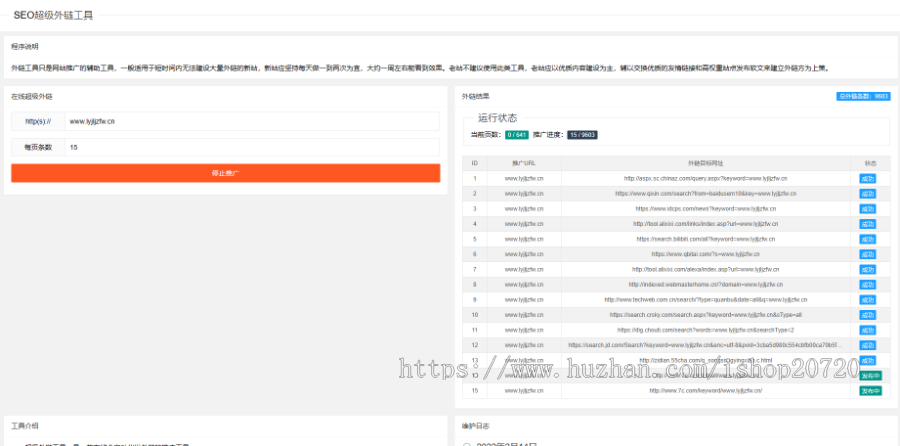Click the www.qbitai.com URL cell
Image resolution: width=900 pixels, height=446 pixels.
(705, 254)
